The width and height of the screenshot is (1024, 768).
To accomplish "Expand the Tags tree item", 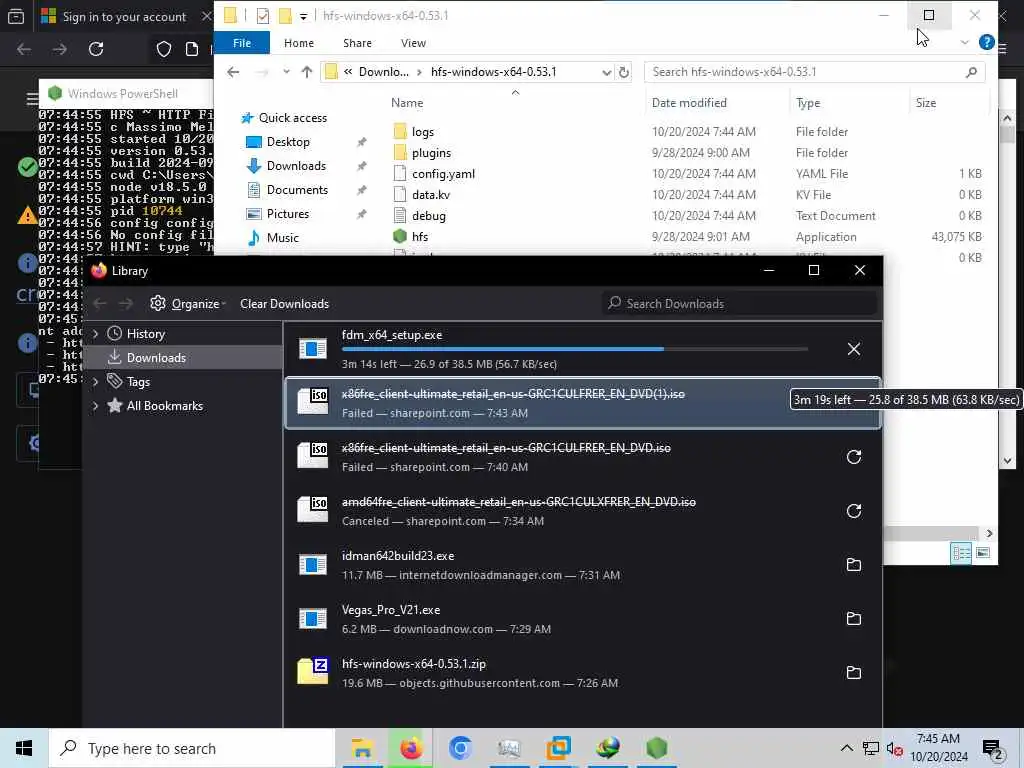I will (96, 381).
